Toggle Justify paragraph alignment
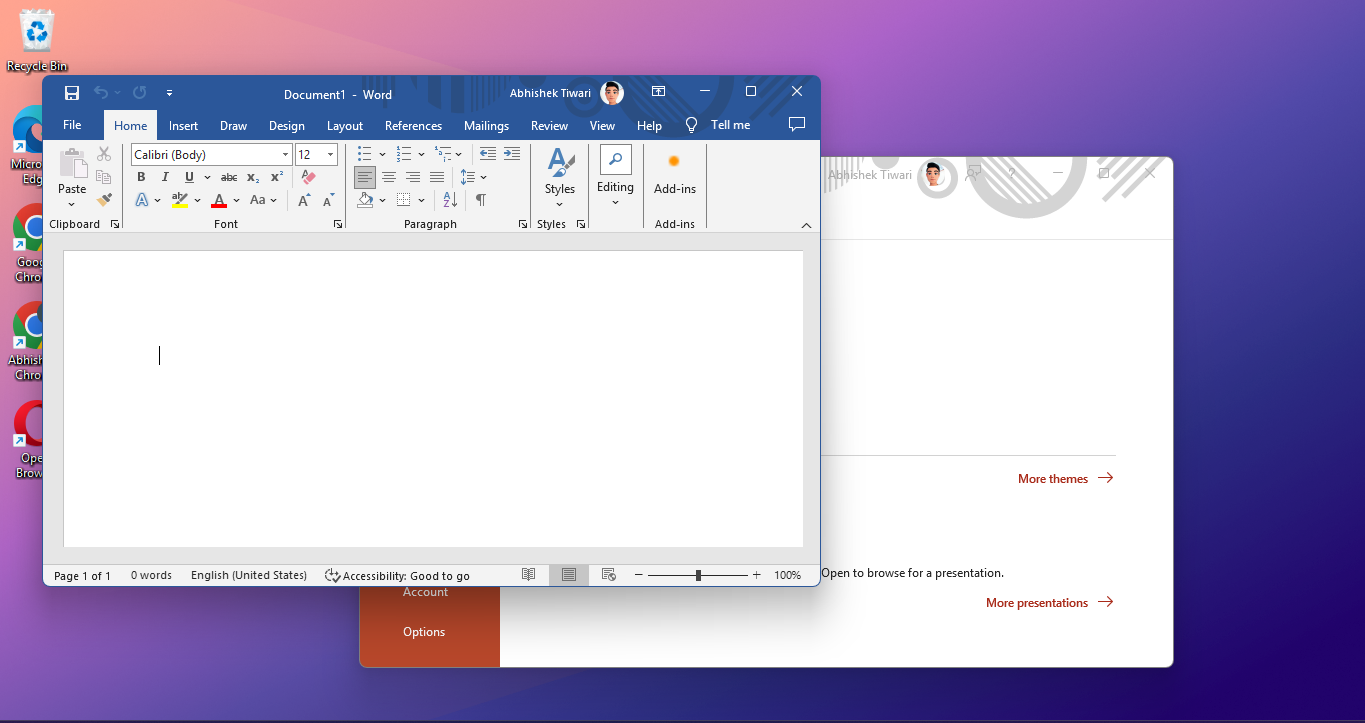 click(x=437, y=177)
